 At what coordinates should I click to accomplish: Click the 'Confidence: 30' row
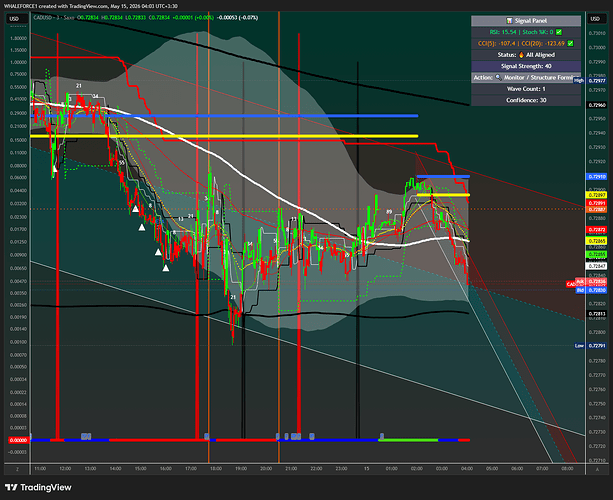(x=526, y=100)
